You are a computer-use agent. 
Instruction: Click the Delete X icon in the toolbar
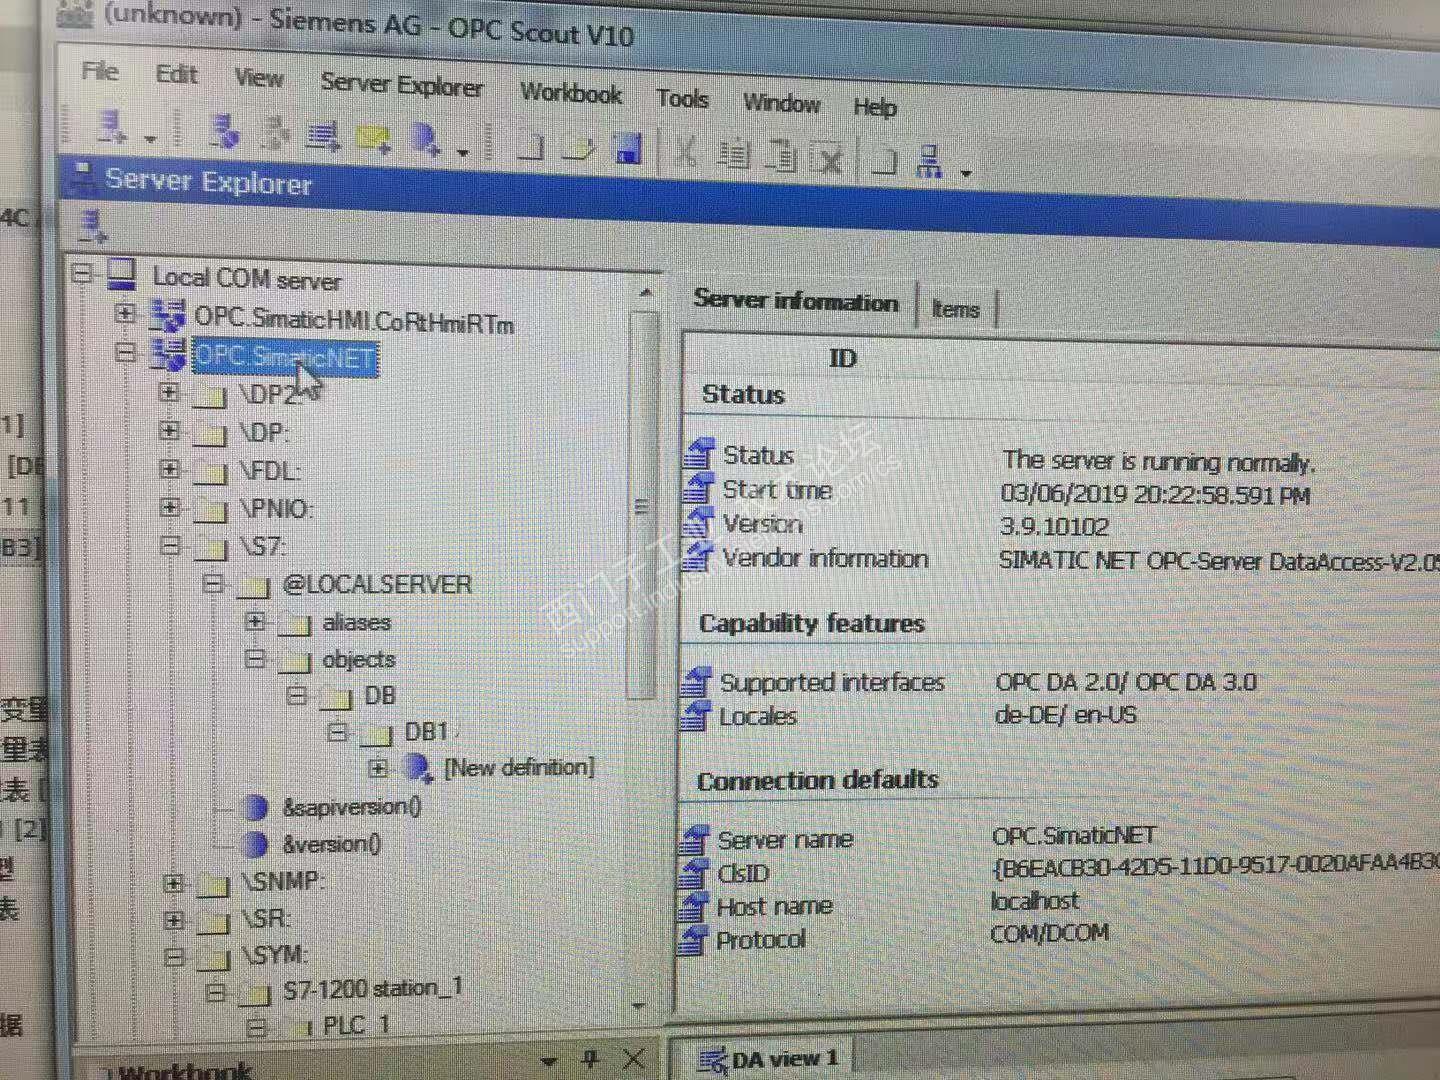pos(829,159)
